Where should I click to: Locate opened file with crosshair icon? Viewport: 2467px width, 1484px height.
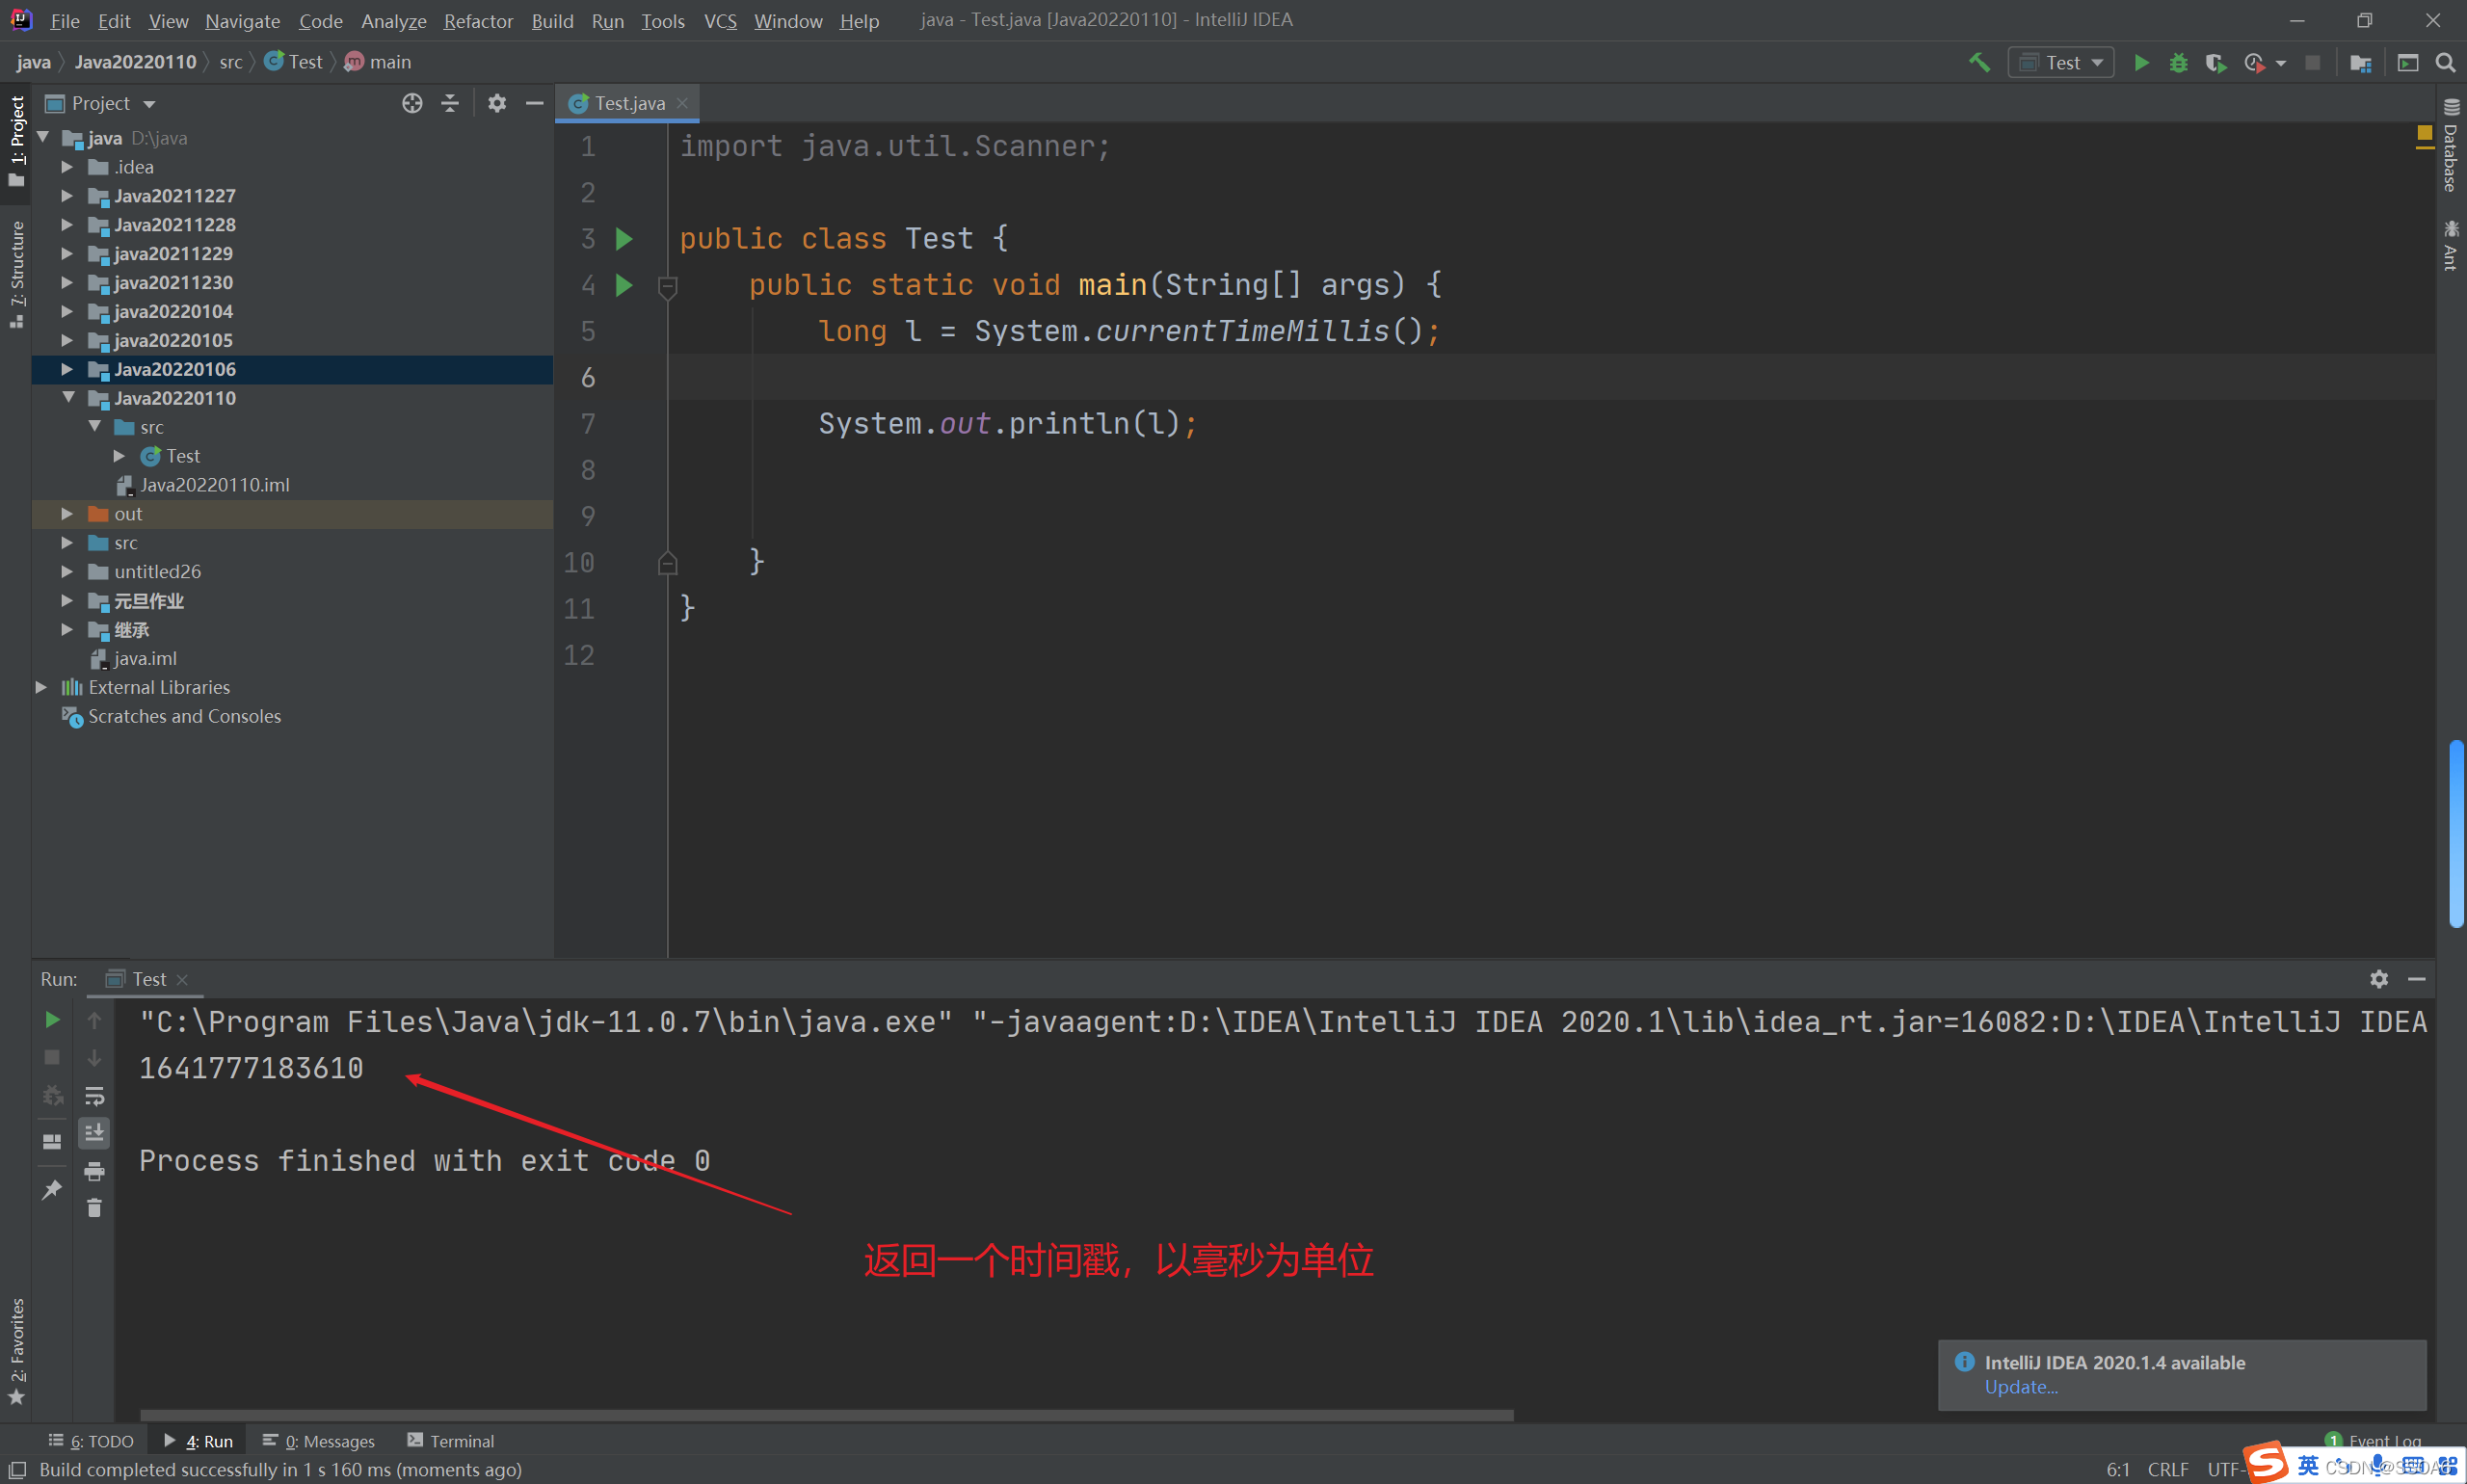[412, 103]
